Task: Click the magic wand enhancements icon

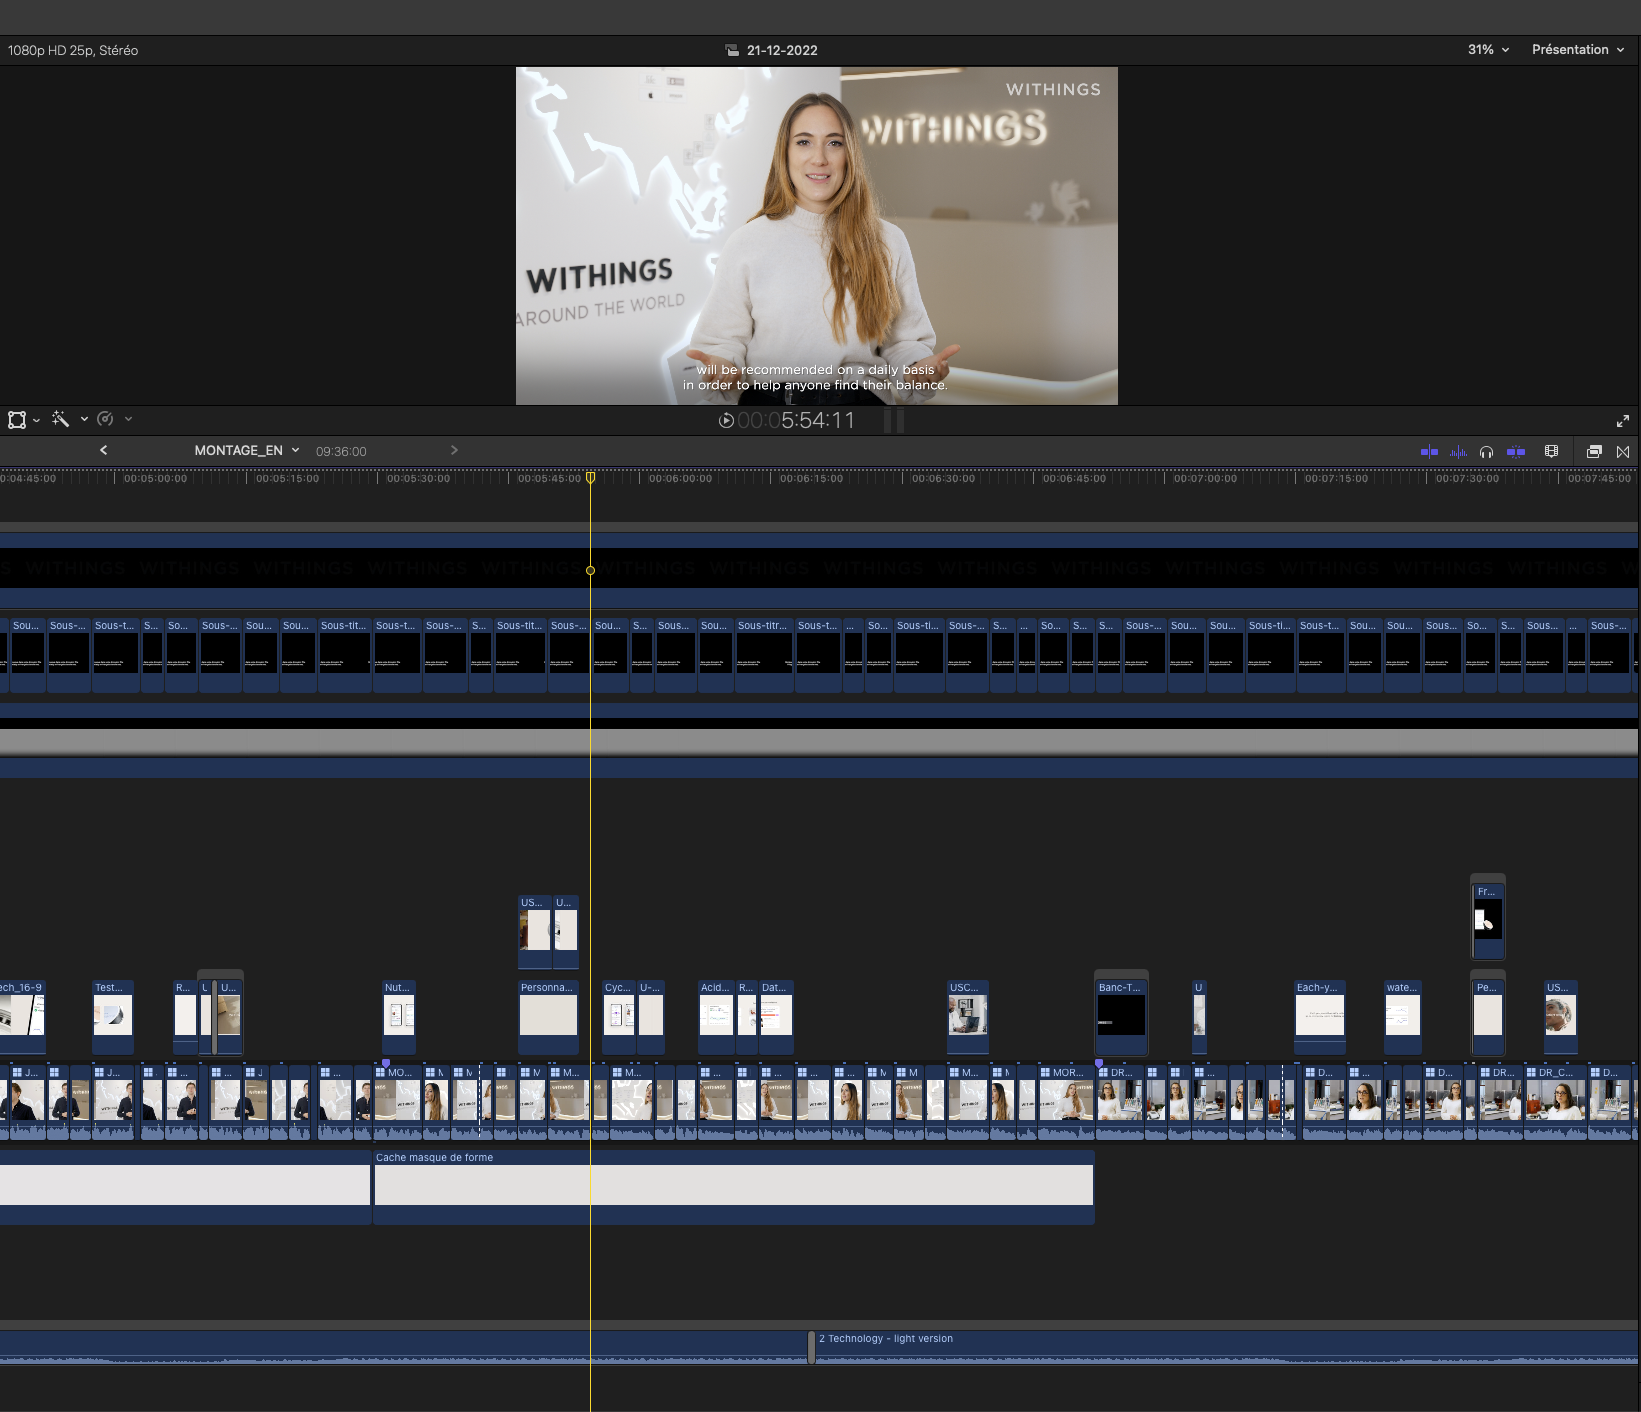Action: (x=61, y=419)
